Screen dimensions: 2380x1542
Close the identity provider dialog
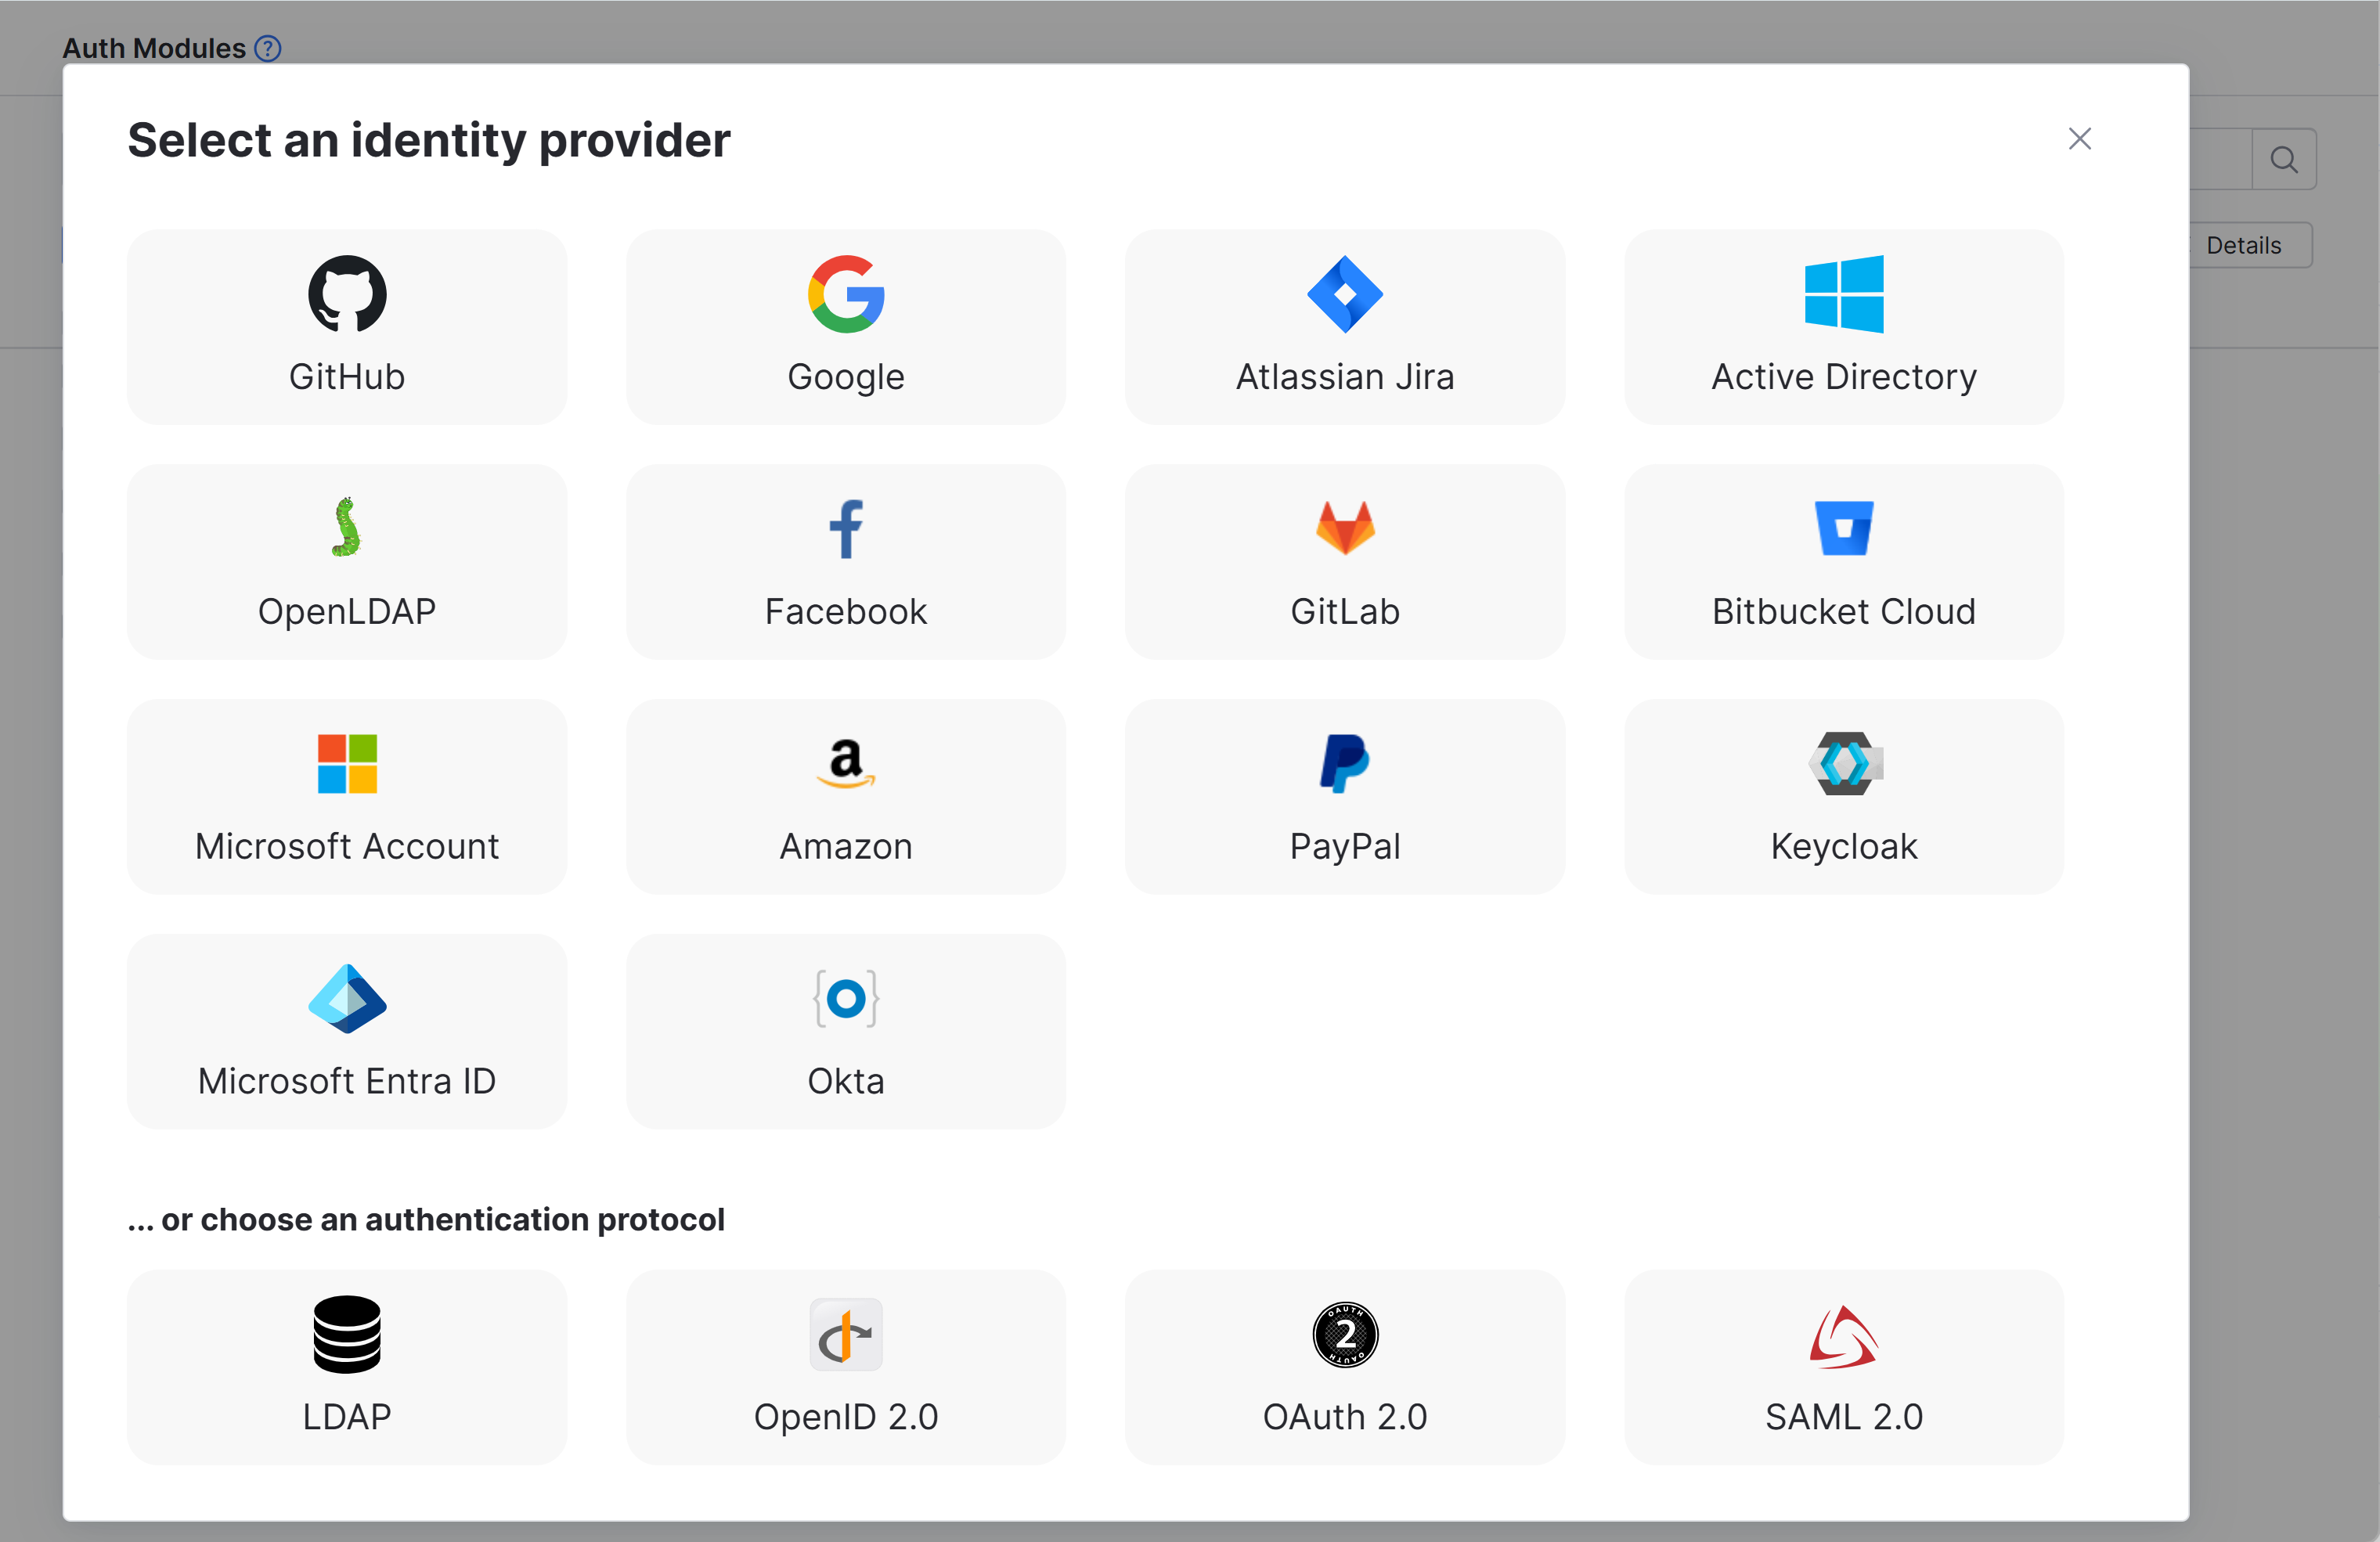pyautogui.click(x=2080, y=139)
